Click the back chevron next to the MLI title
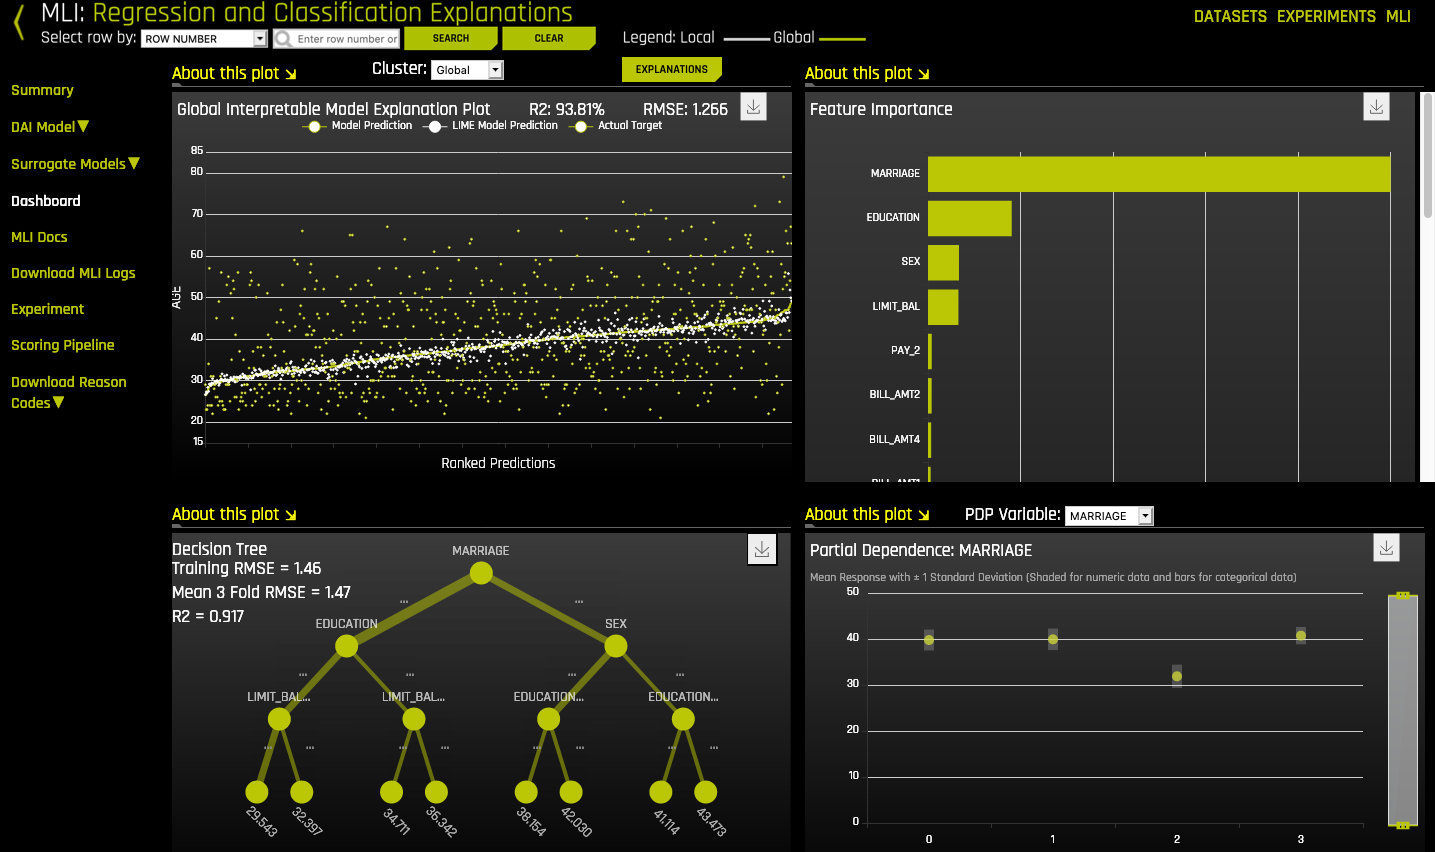The height and width of the screenshot is (852, 1435). pyautogui.click(x=18, y=22)
